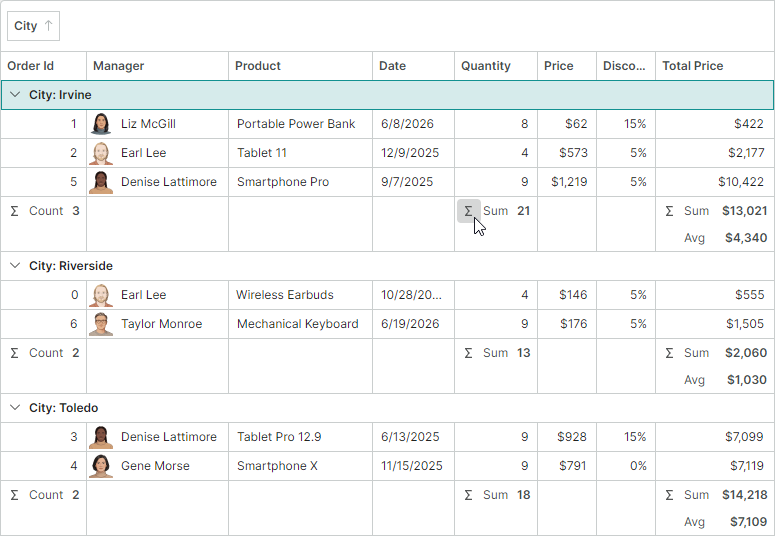This screenshot has width=775, height=536.
Task: Click the sigma icon beside Toledo Quantity Sum
Action: pyautogui.click(x=469, y=495)
